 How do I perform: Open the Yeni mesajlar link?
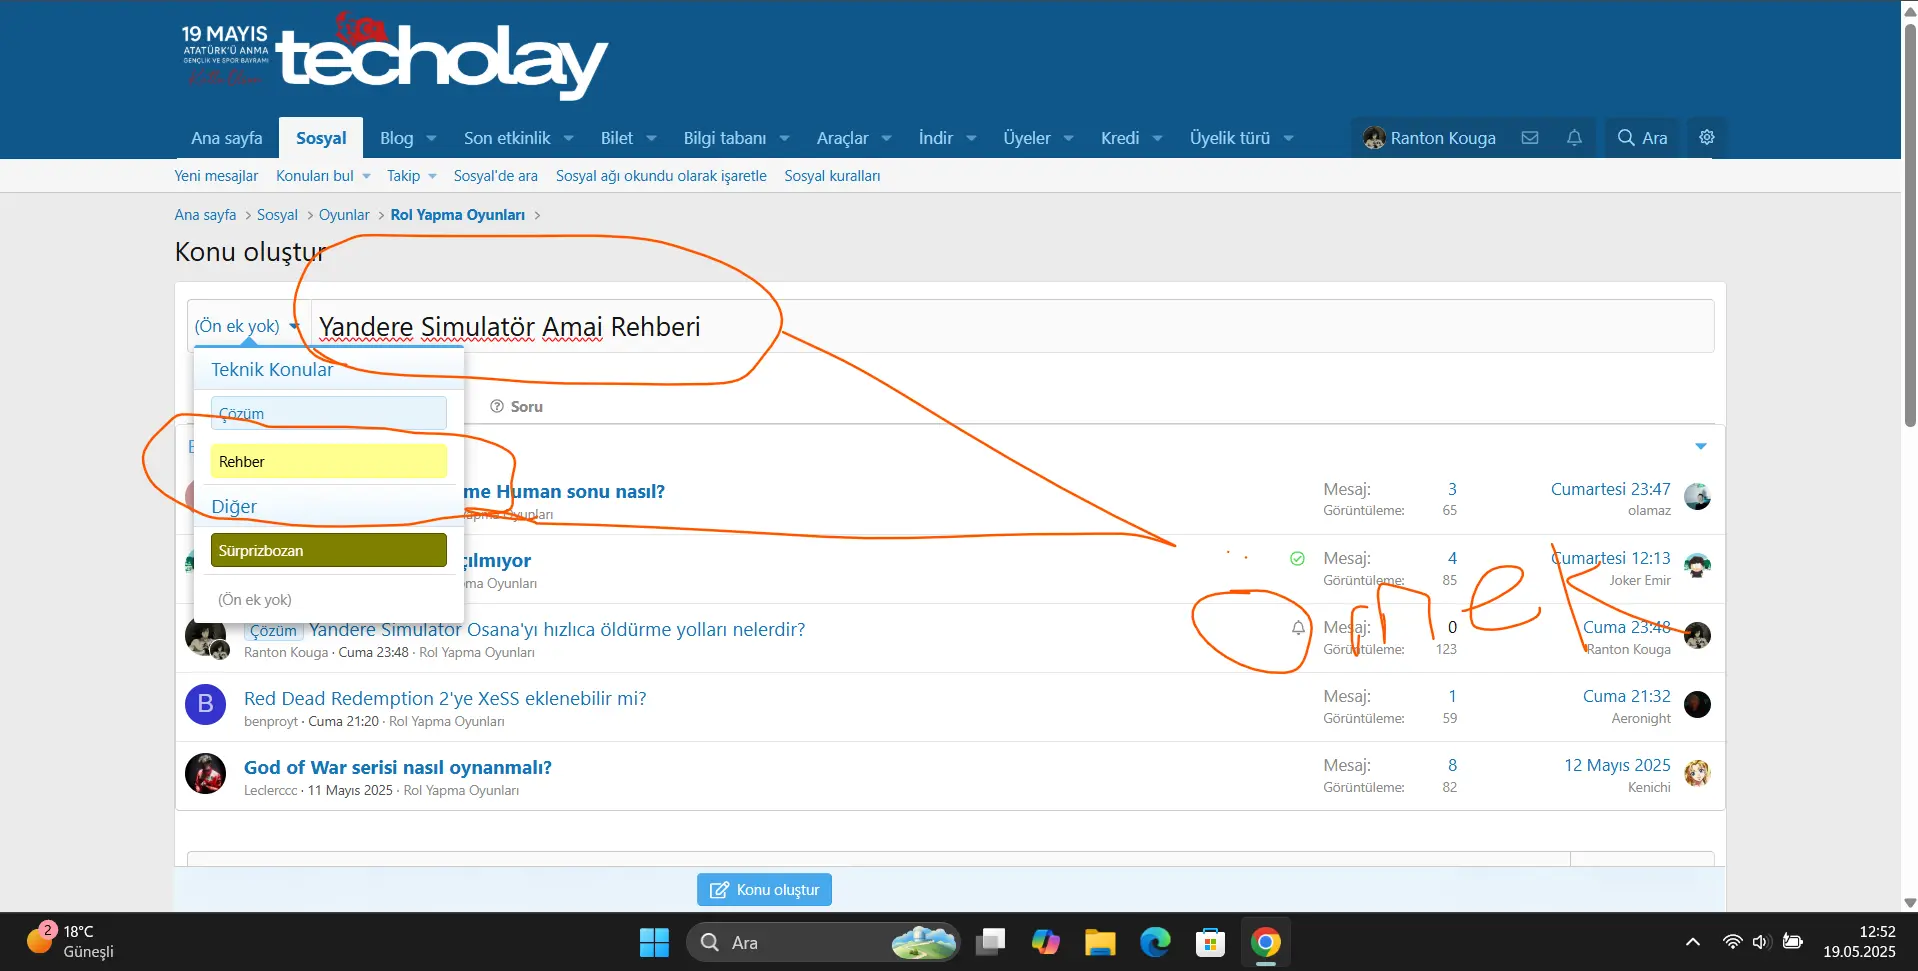point(216,176)
